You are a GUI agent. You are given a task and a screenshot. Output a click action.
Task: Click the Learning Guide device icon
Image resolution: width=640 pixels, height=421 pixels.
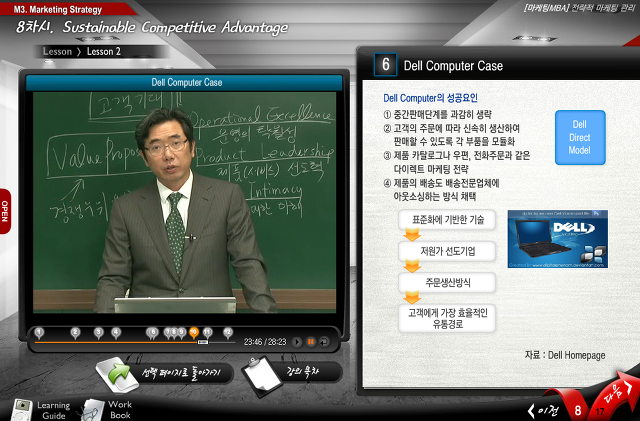[x=22, y=410]
